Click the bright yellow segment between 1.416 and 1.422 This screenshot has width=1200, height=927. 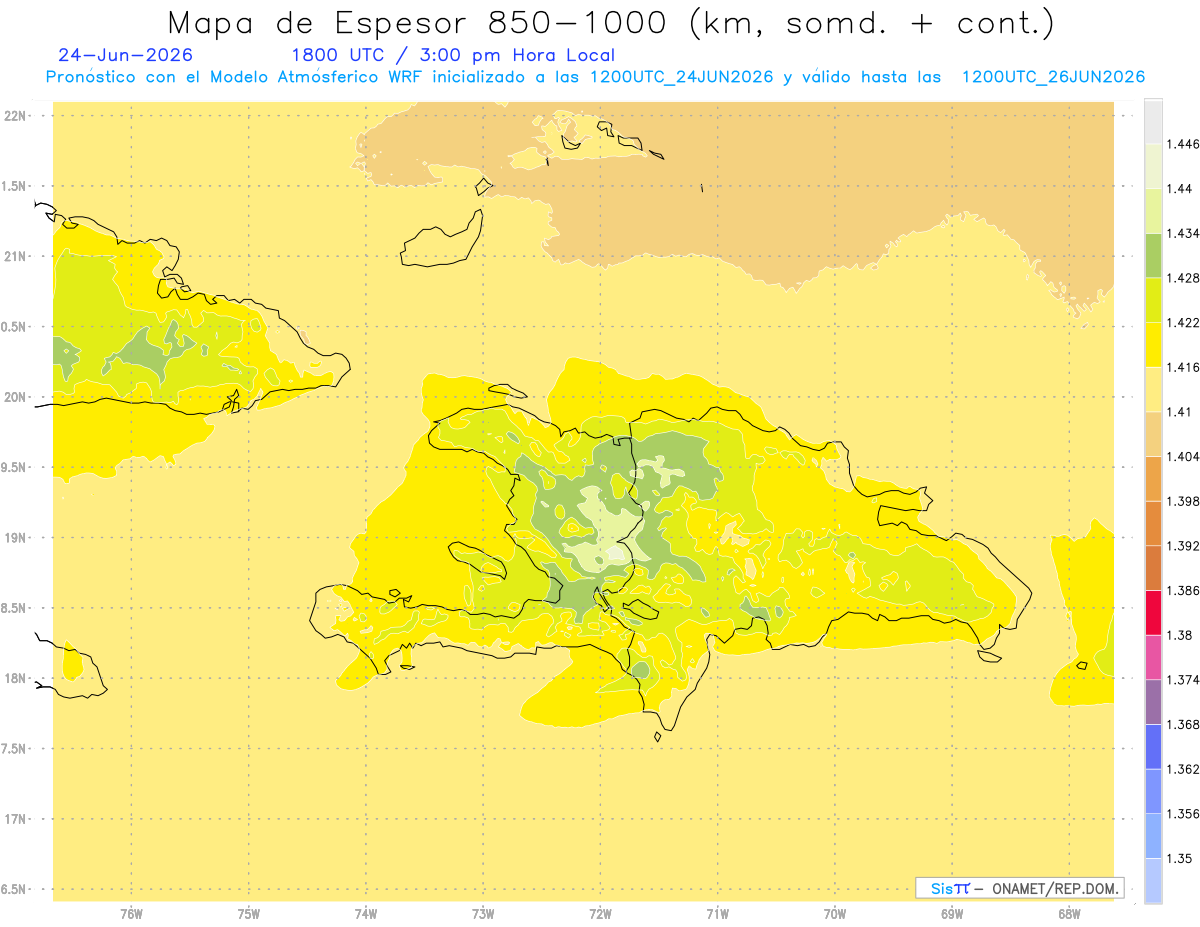point(1153,344)
